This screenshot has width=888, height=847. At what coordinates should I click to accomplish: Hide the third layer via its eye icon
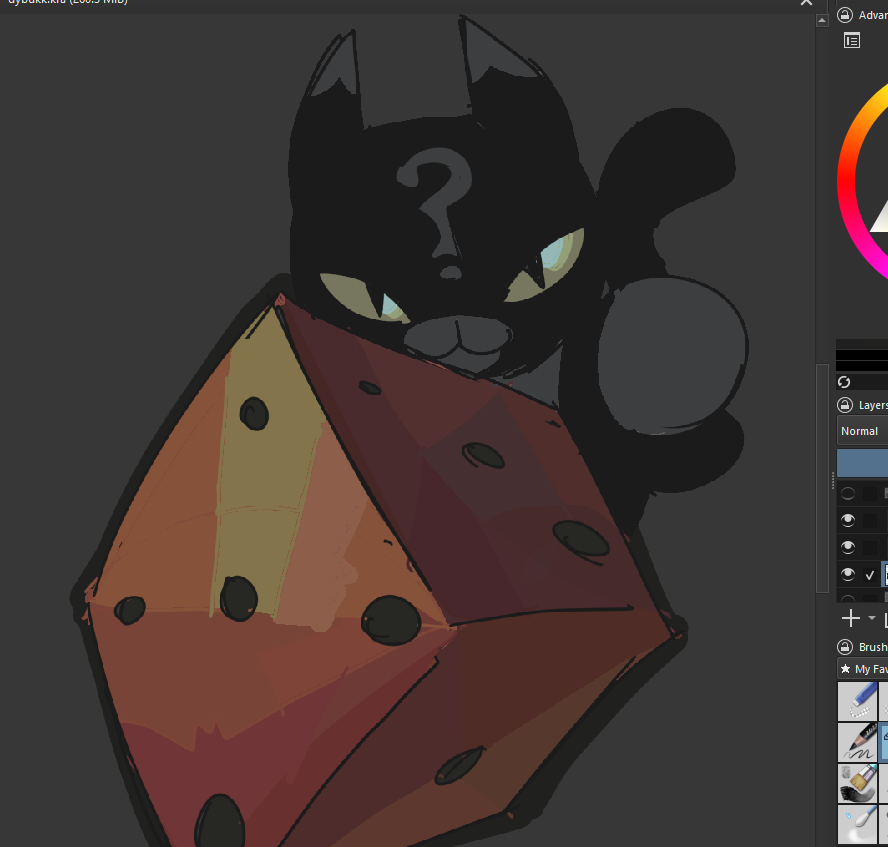pyautogui.click(x=848, y=547)
